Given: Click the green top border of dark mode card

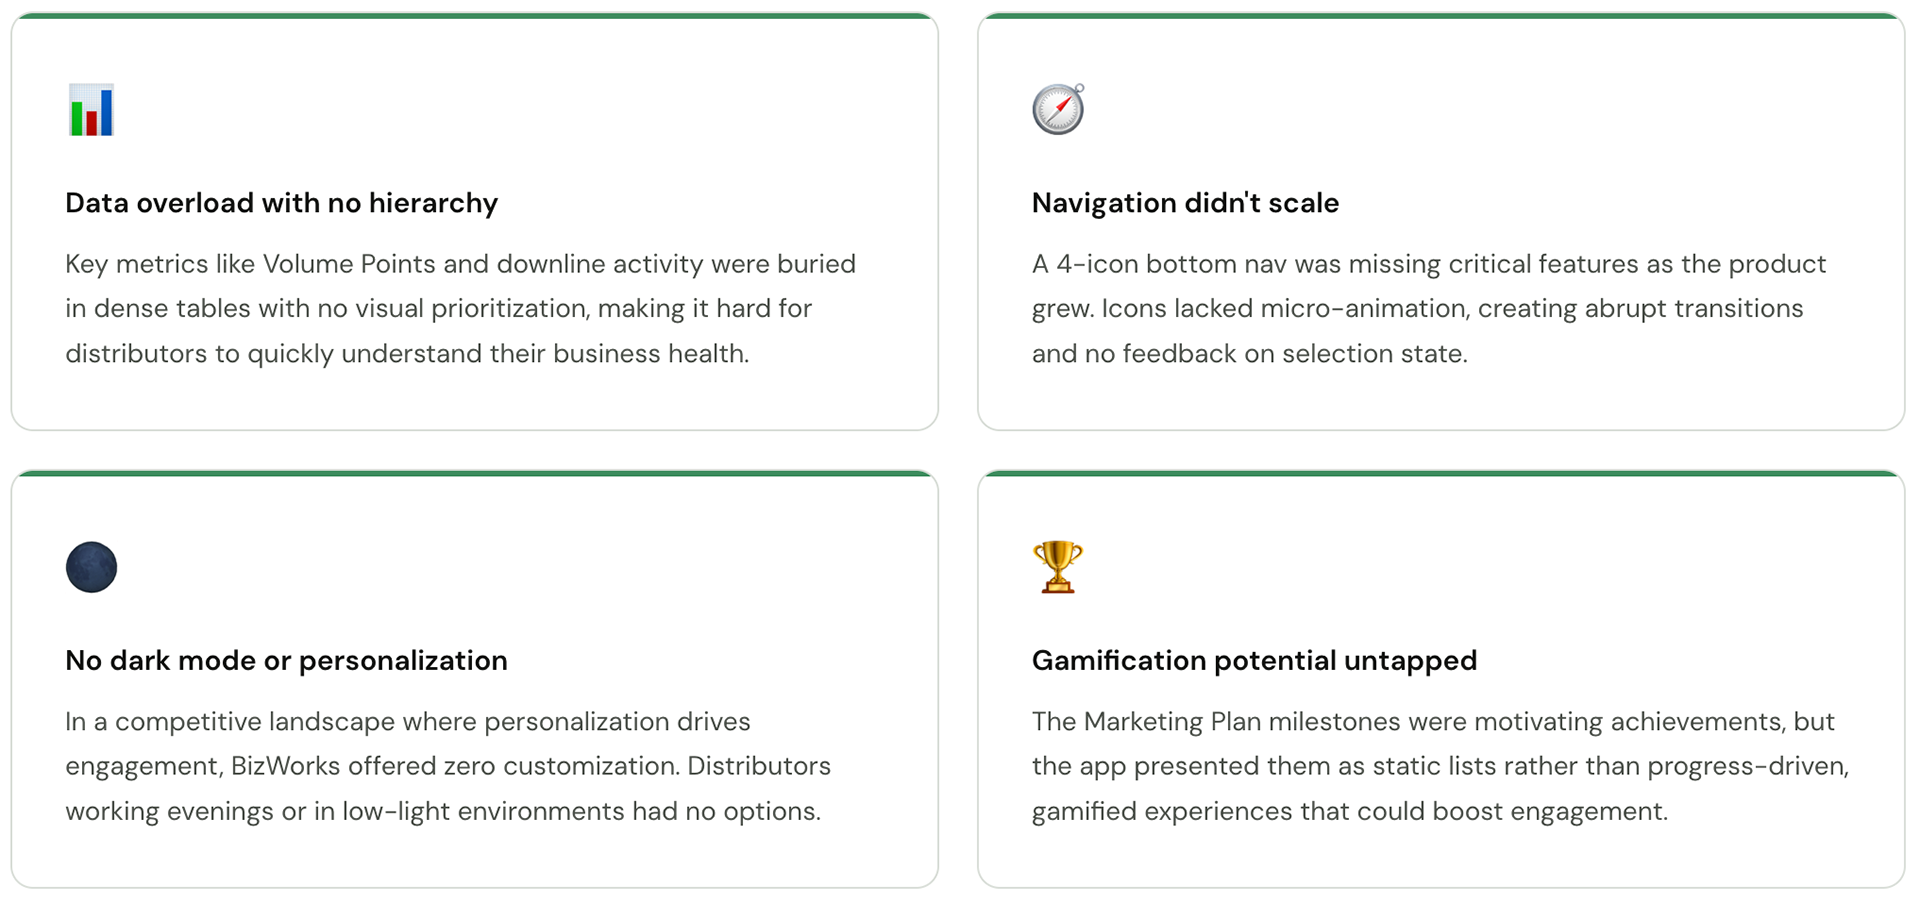Looking at the screenshot, I should (x=474, y=473).
